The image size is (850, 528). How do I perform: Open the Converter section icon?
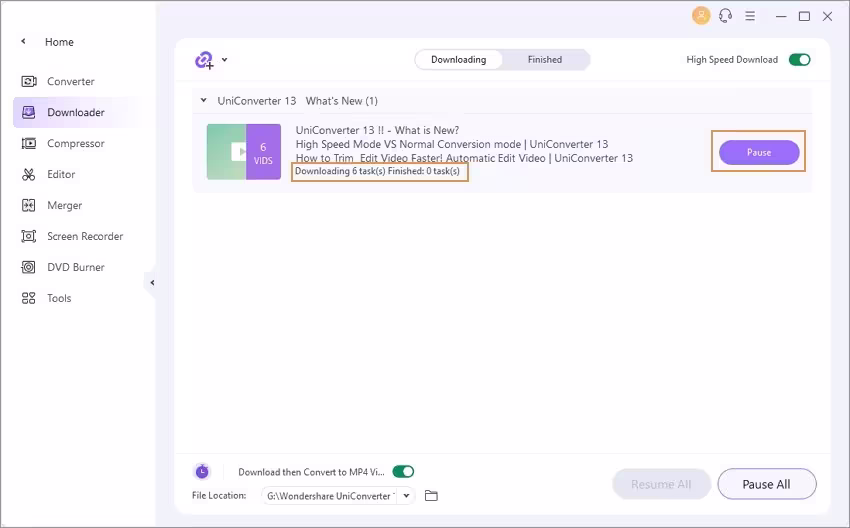click(28, 81)
